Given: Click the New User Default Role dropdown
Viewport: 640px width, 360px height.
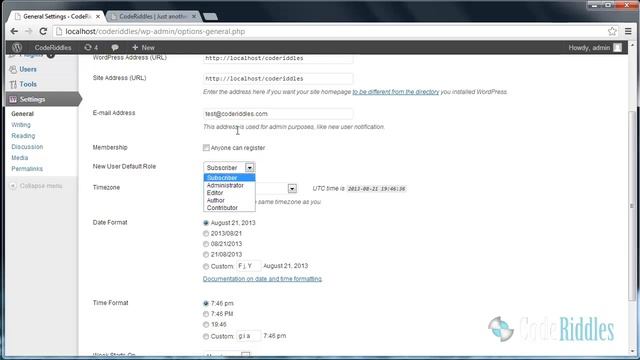Looking at the screenshot, I should tap(229, 167).
